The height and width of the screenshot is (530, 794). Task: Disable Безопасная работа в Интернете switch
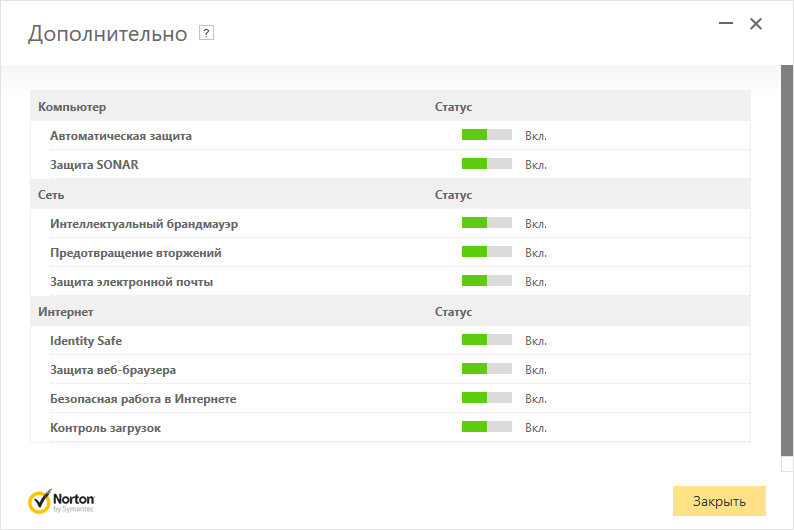(486, 398)
